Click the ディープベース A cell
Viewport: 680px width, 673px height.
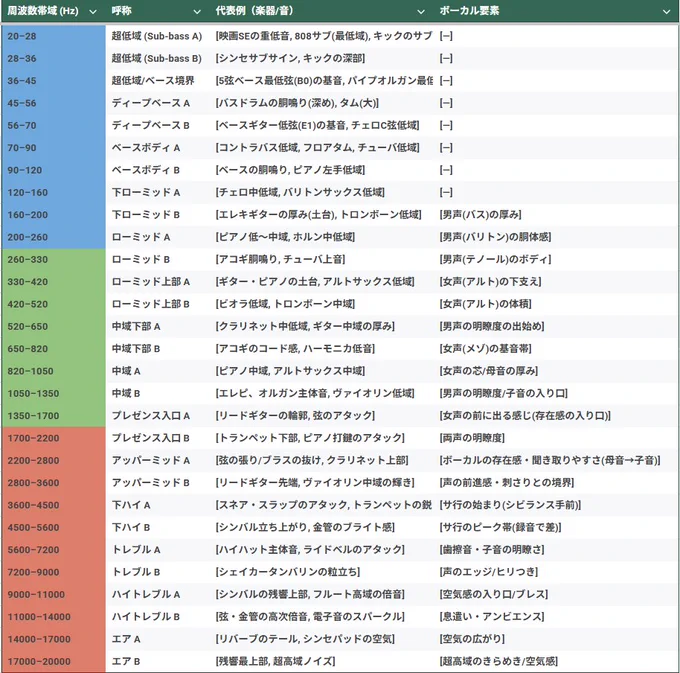(x=158, y=103)
